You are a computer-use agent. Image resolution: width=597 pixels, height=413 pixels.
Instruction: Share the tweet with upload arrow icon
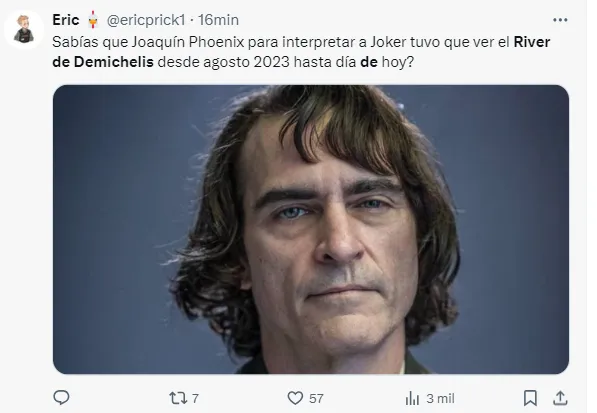[560, 398]
